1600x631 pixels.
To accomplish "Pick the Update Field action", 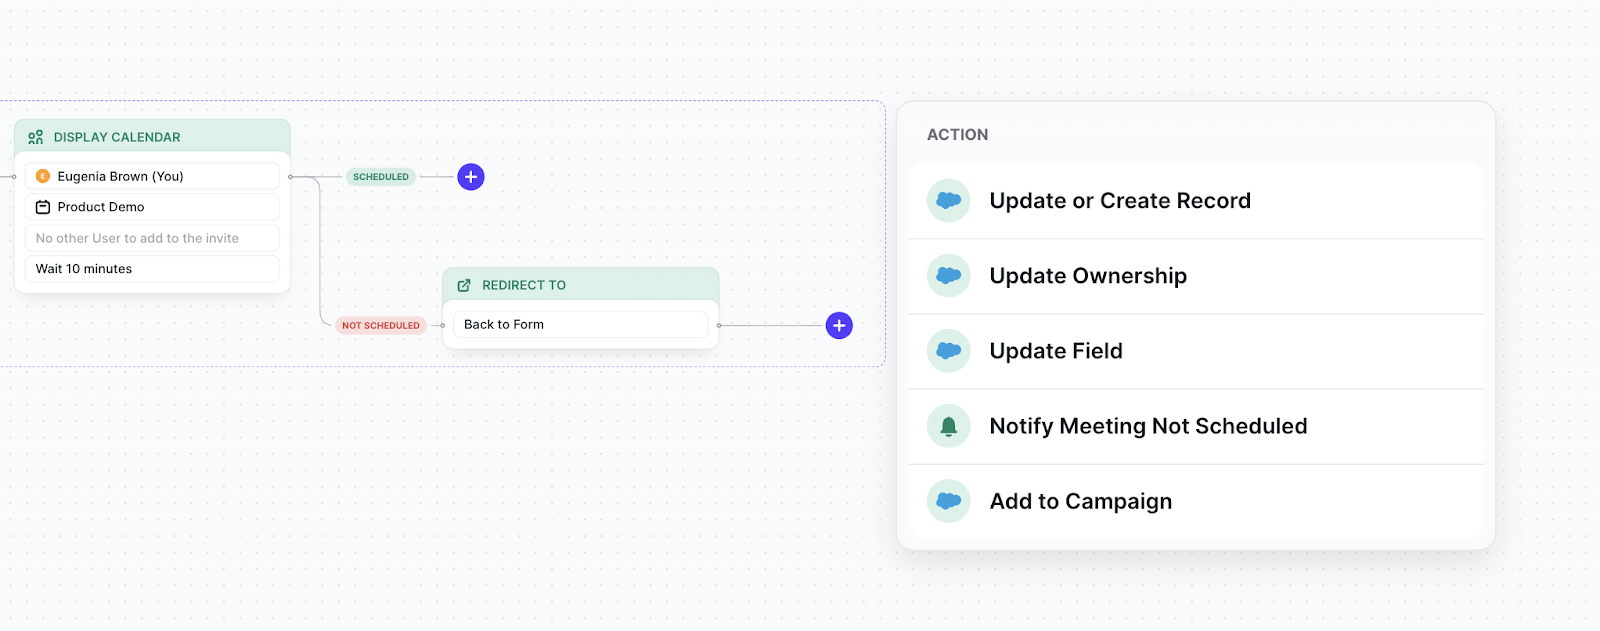I will pos(1196,351).
